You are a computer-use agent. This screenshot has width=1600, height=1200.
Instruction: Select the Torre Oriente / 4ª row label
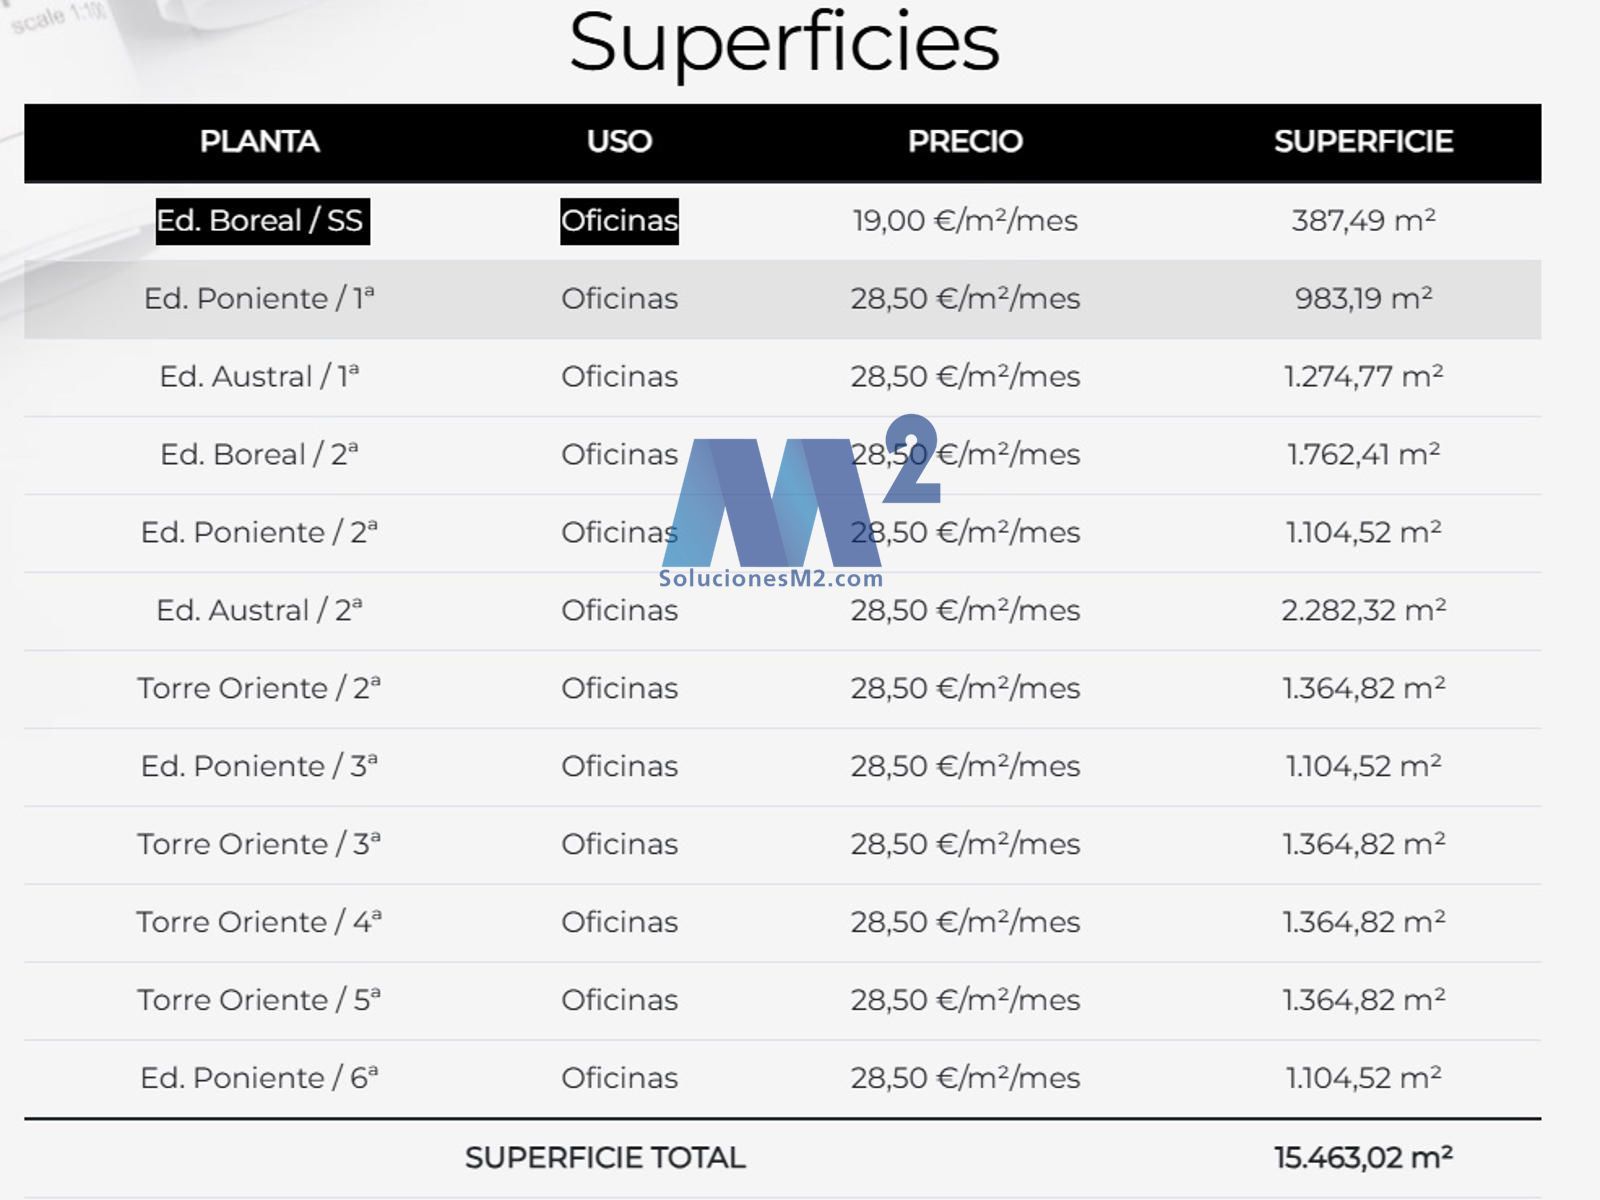click(x=259, y=922)
